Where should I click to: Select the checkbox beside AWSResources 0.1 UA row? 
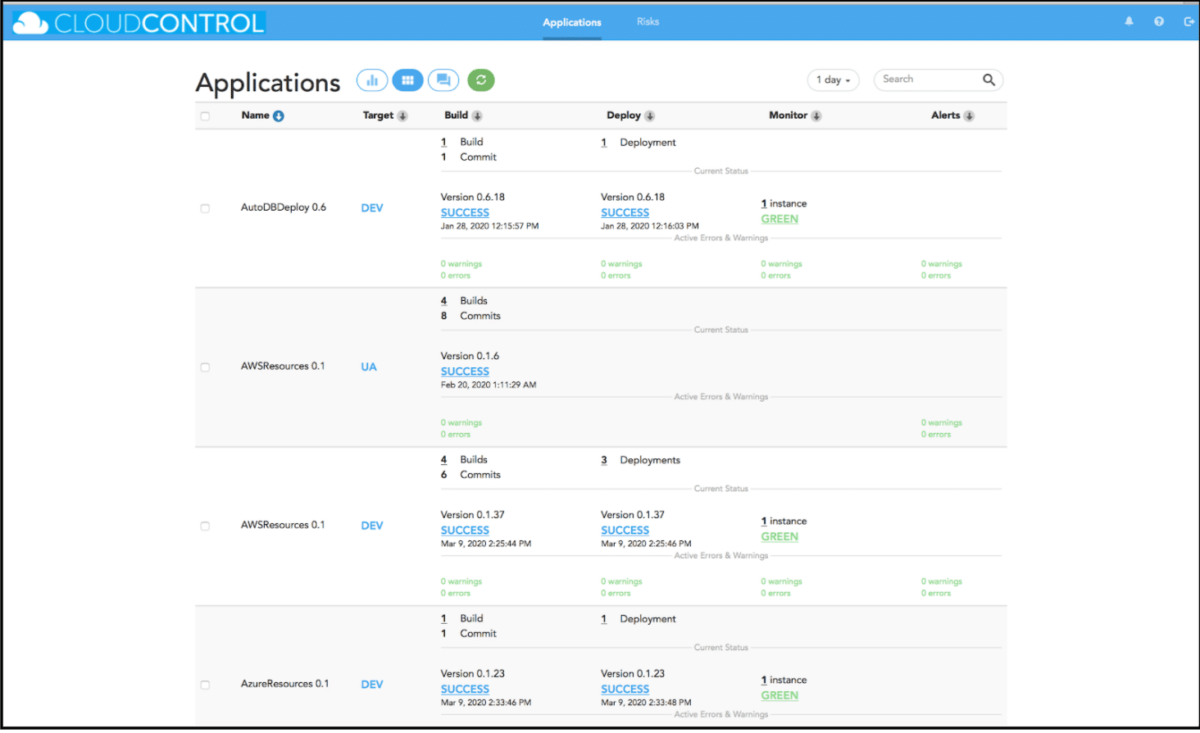pyautogui.click(x=205, y=366)
